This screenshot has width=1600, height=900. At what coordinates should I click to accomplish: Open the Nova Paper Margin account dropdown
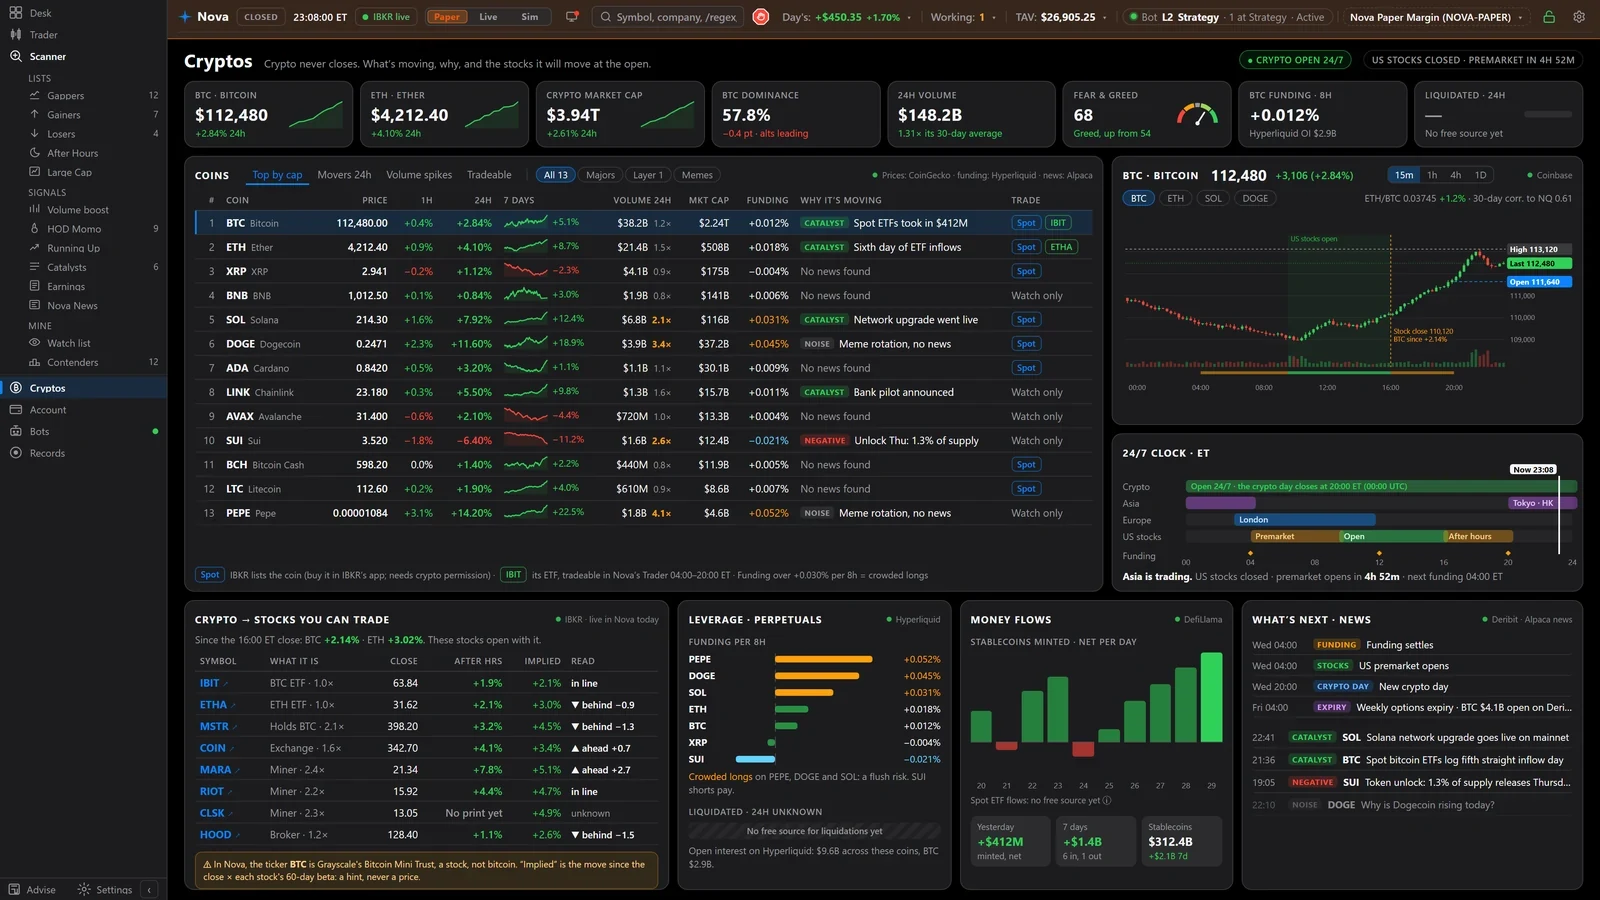click(x=1436, y=17)
